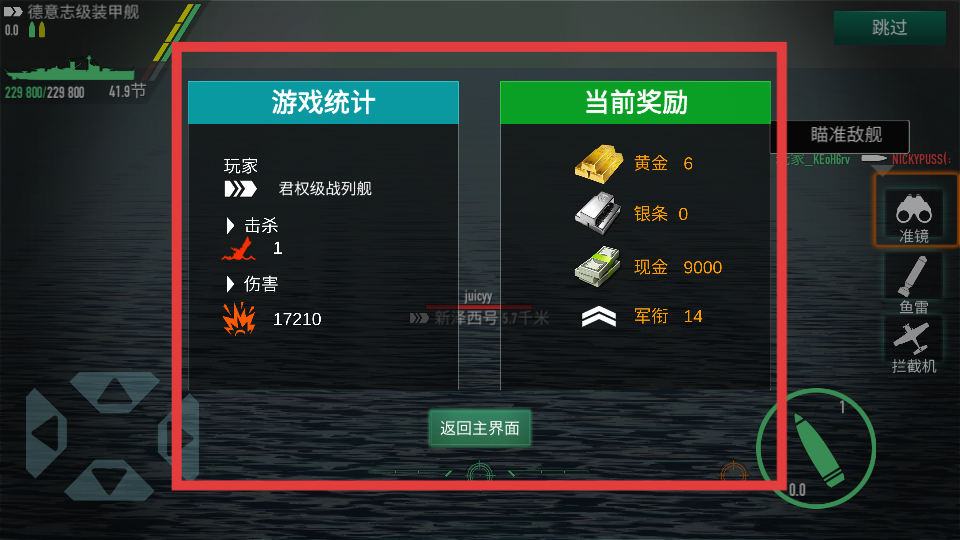Click the silver bar 银条 icon
960x540 pixels.
pyautogui.click(x=598, y=214)
